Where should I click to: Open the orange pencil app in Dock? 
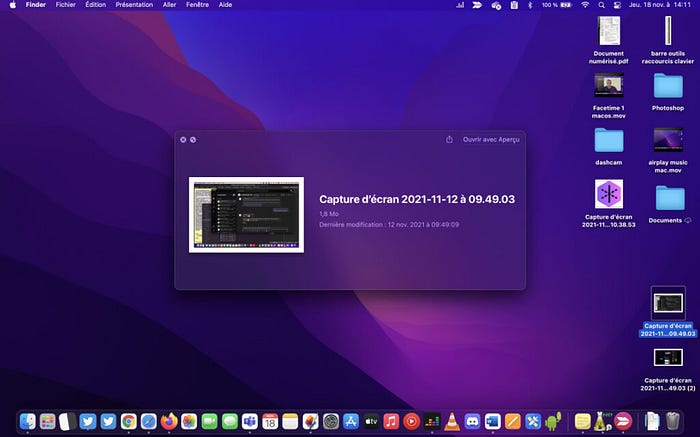512,421
